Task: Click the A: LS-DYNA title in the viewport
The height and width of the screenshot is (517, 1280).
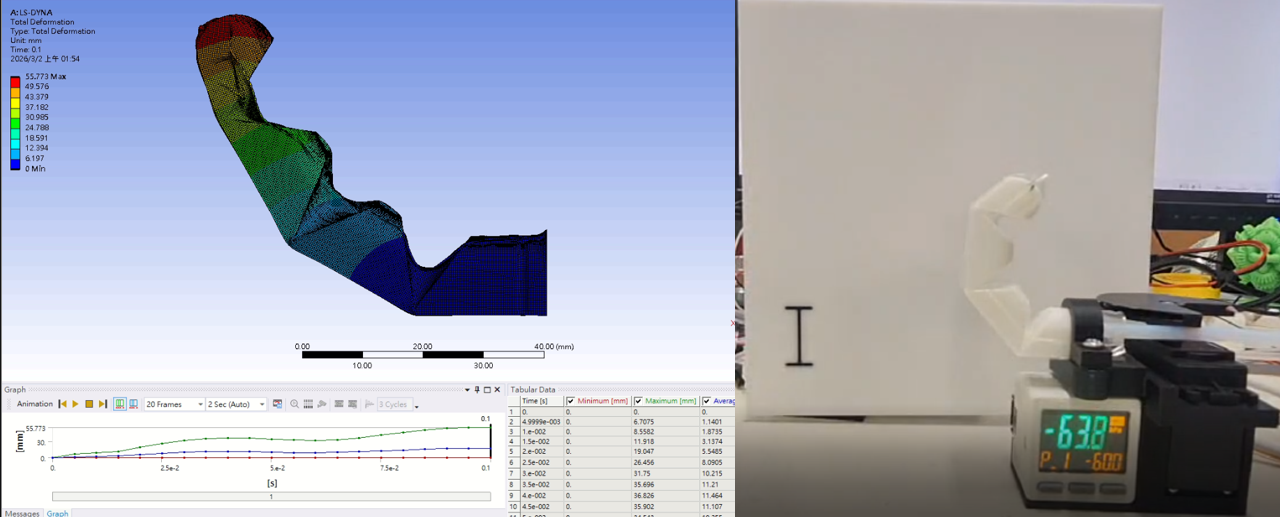Action: click(31, 12)
